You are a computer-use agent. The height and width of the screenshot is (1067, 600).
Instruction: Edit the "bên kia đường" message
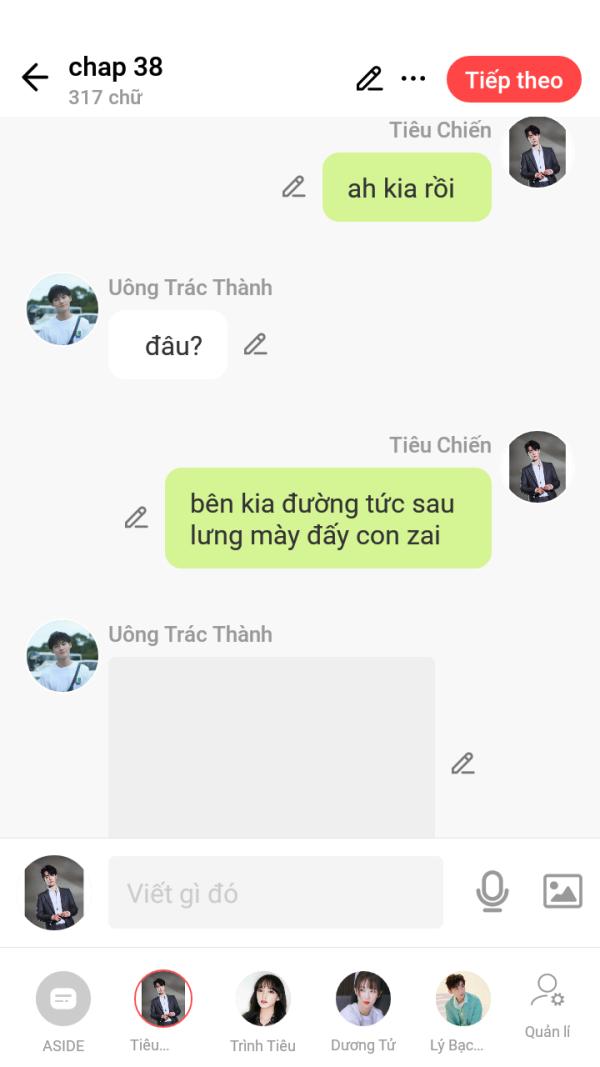[x=137, y=518]
